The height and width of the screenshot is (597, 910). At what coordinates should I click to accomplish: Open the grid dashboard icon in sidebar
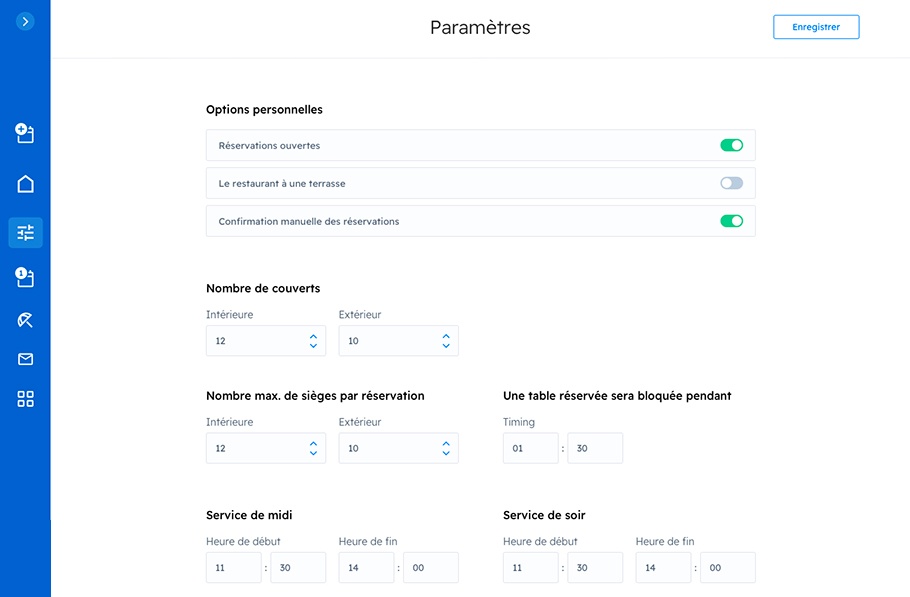click(x=25, y=399)
